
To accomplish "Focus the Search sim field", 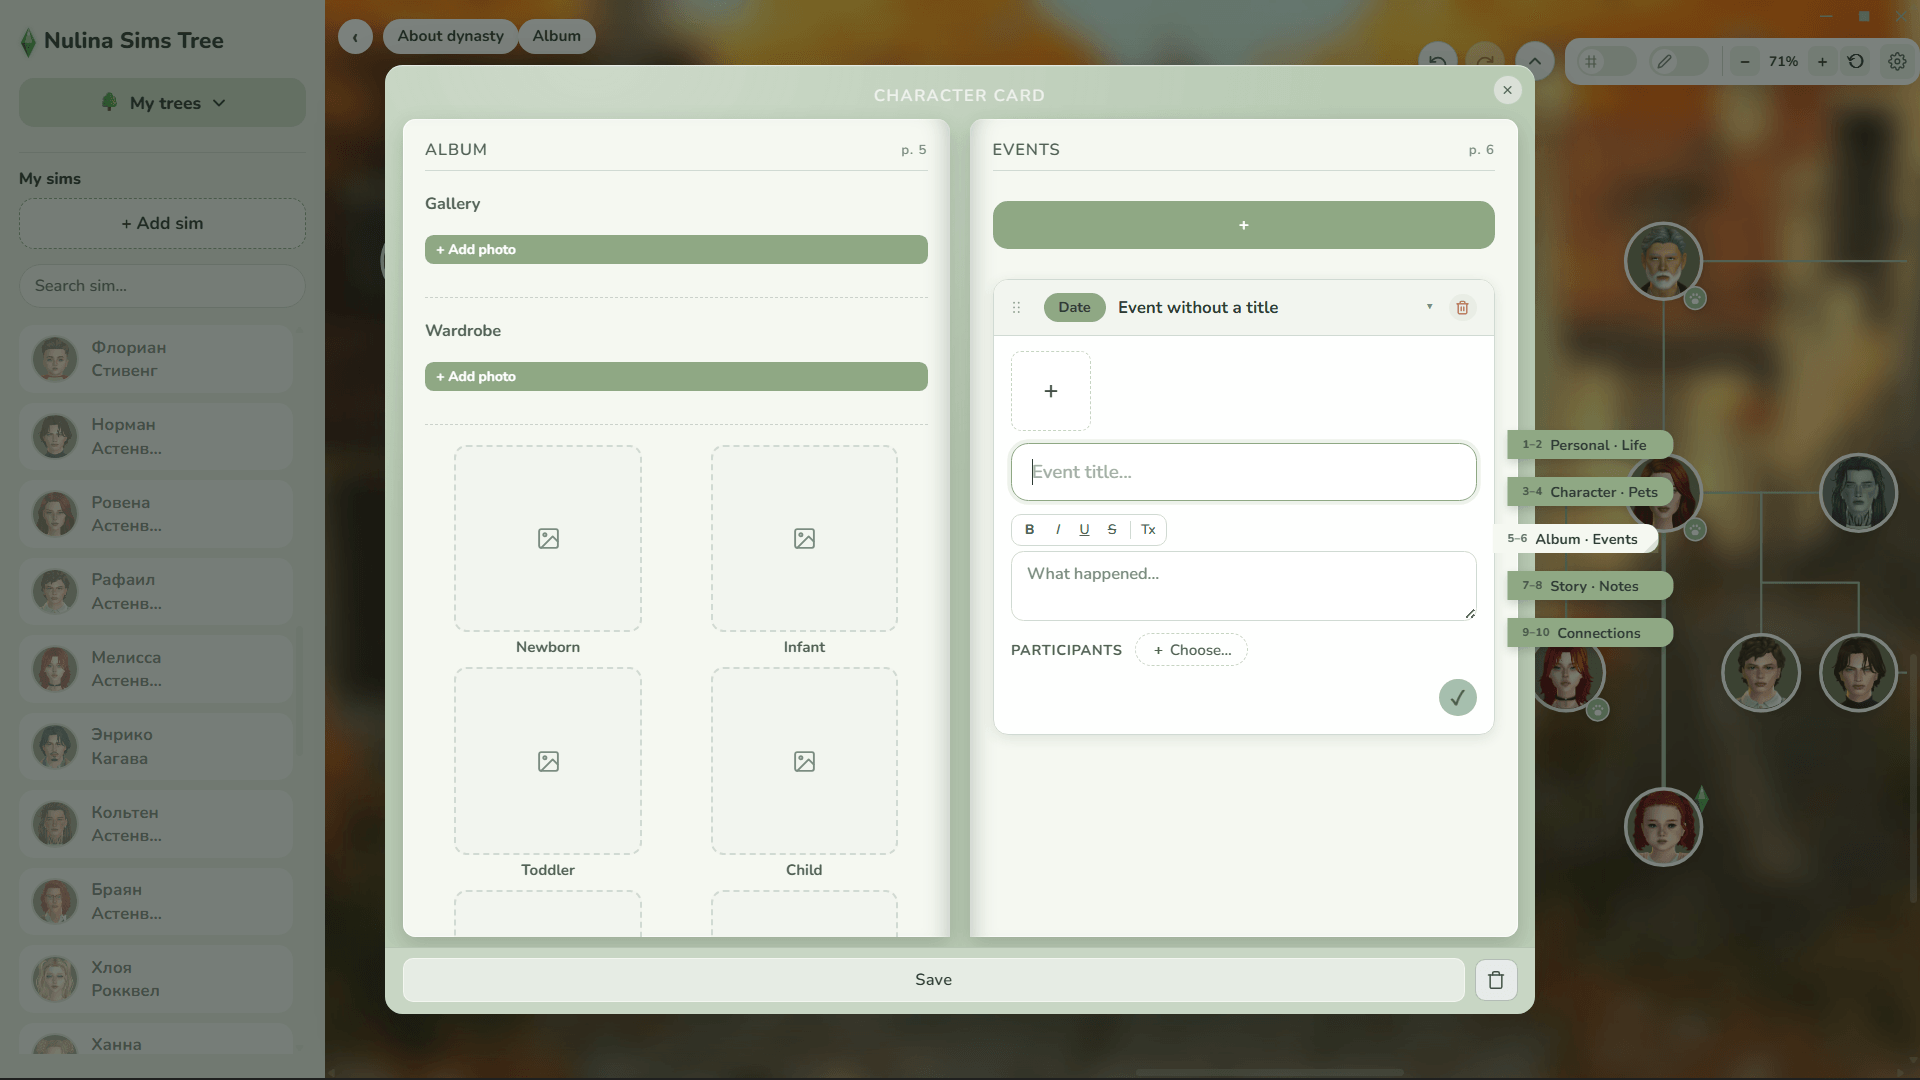I will coord(162,286).
